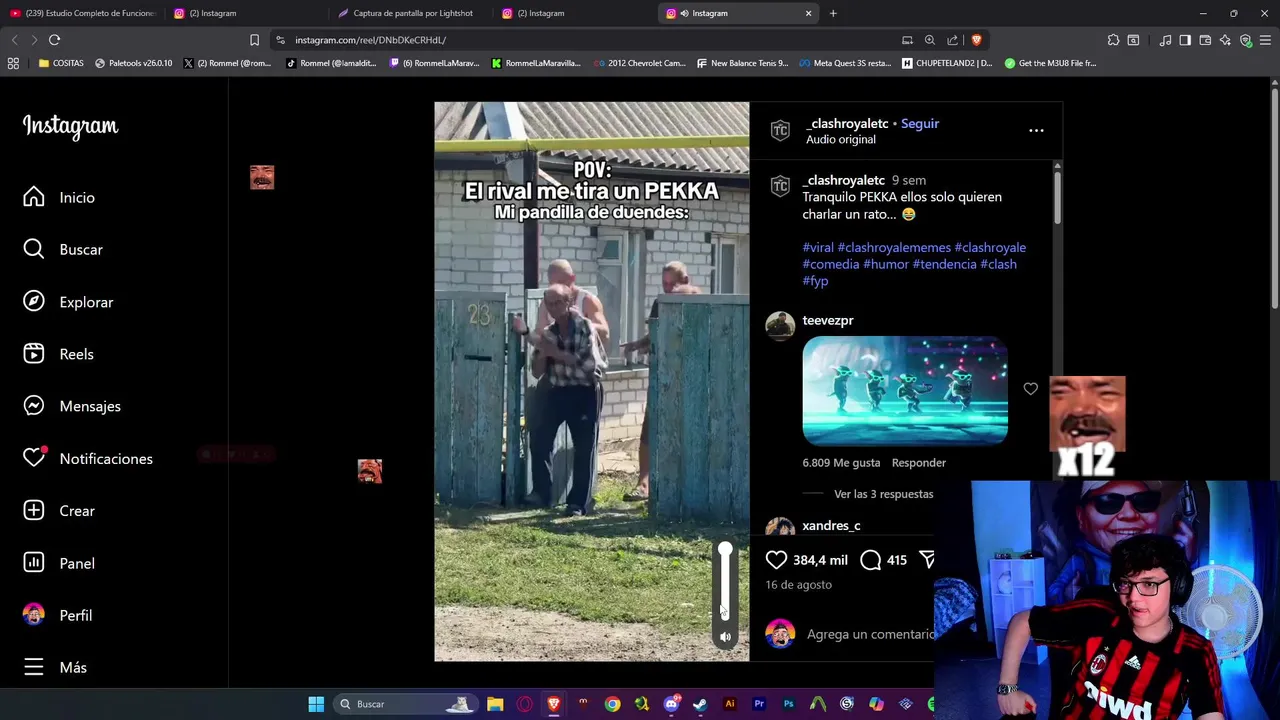Click the browser address bar URL
Image resolution: width=1280 pixels, height=720 pixels.
coord(370,40)
